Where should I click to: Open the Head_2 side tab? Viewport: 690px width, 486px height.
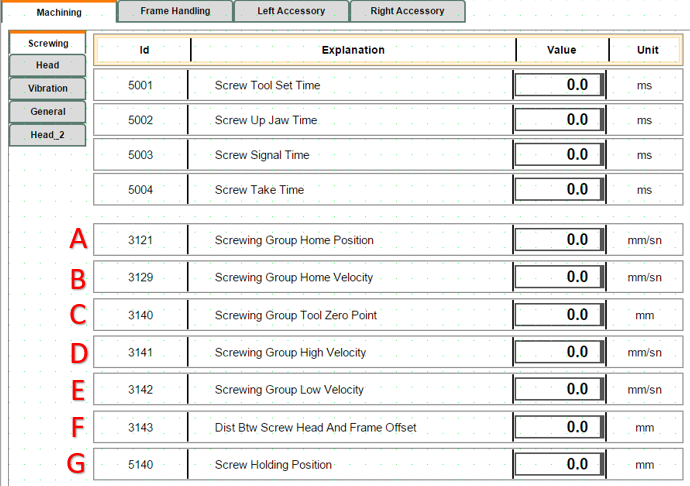coord(48,135)
